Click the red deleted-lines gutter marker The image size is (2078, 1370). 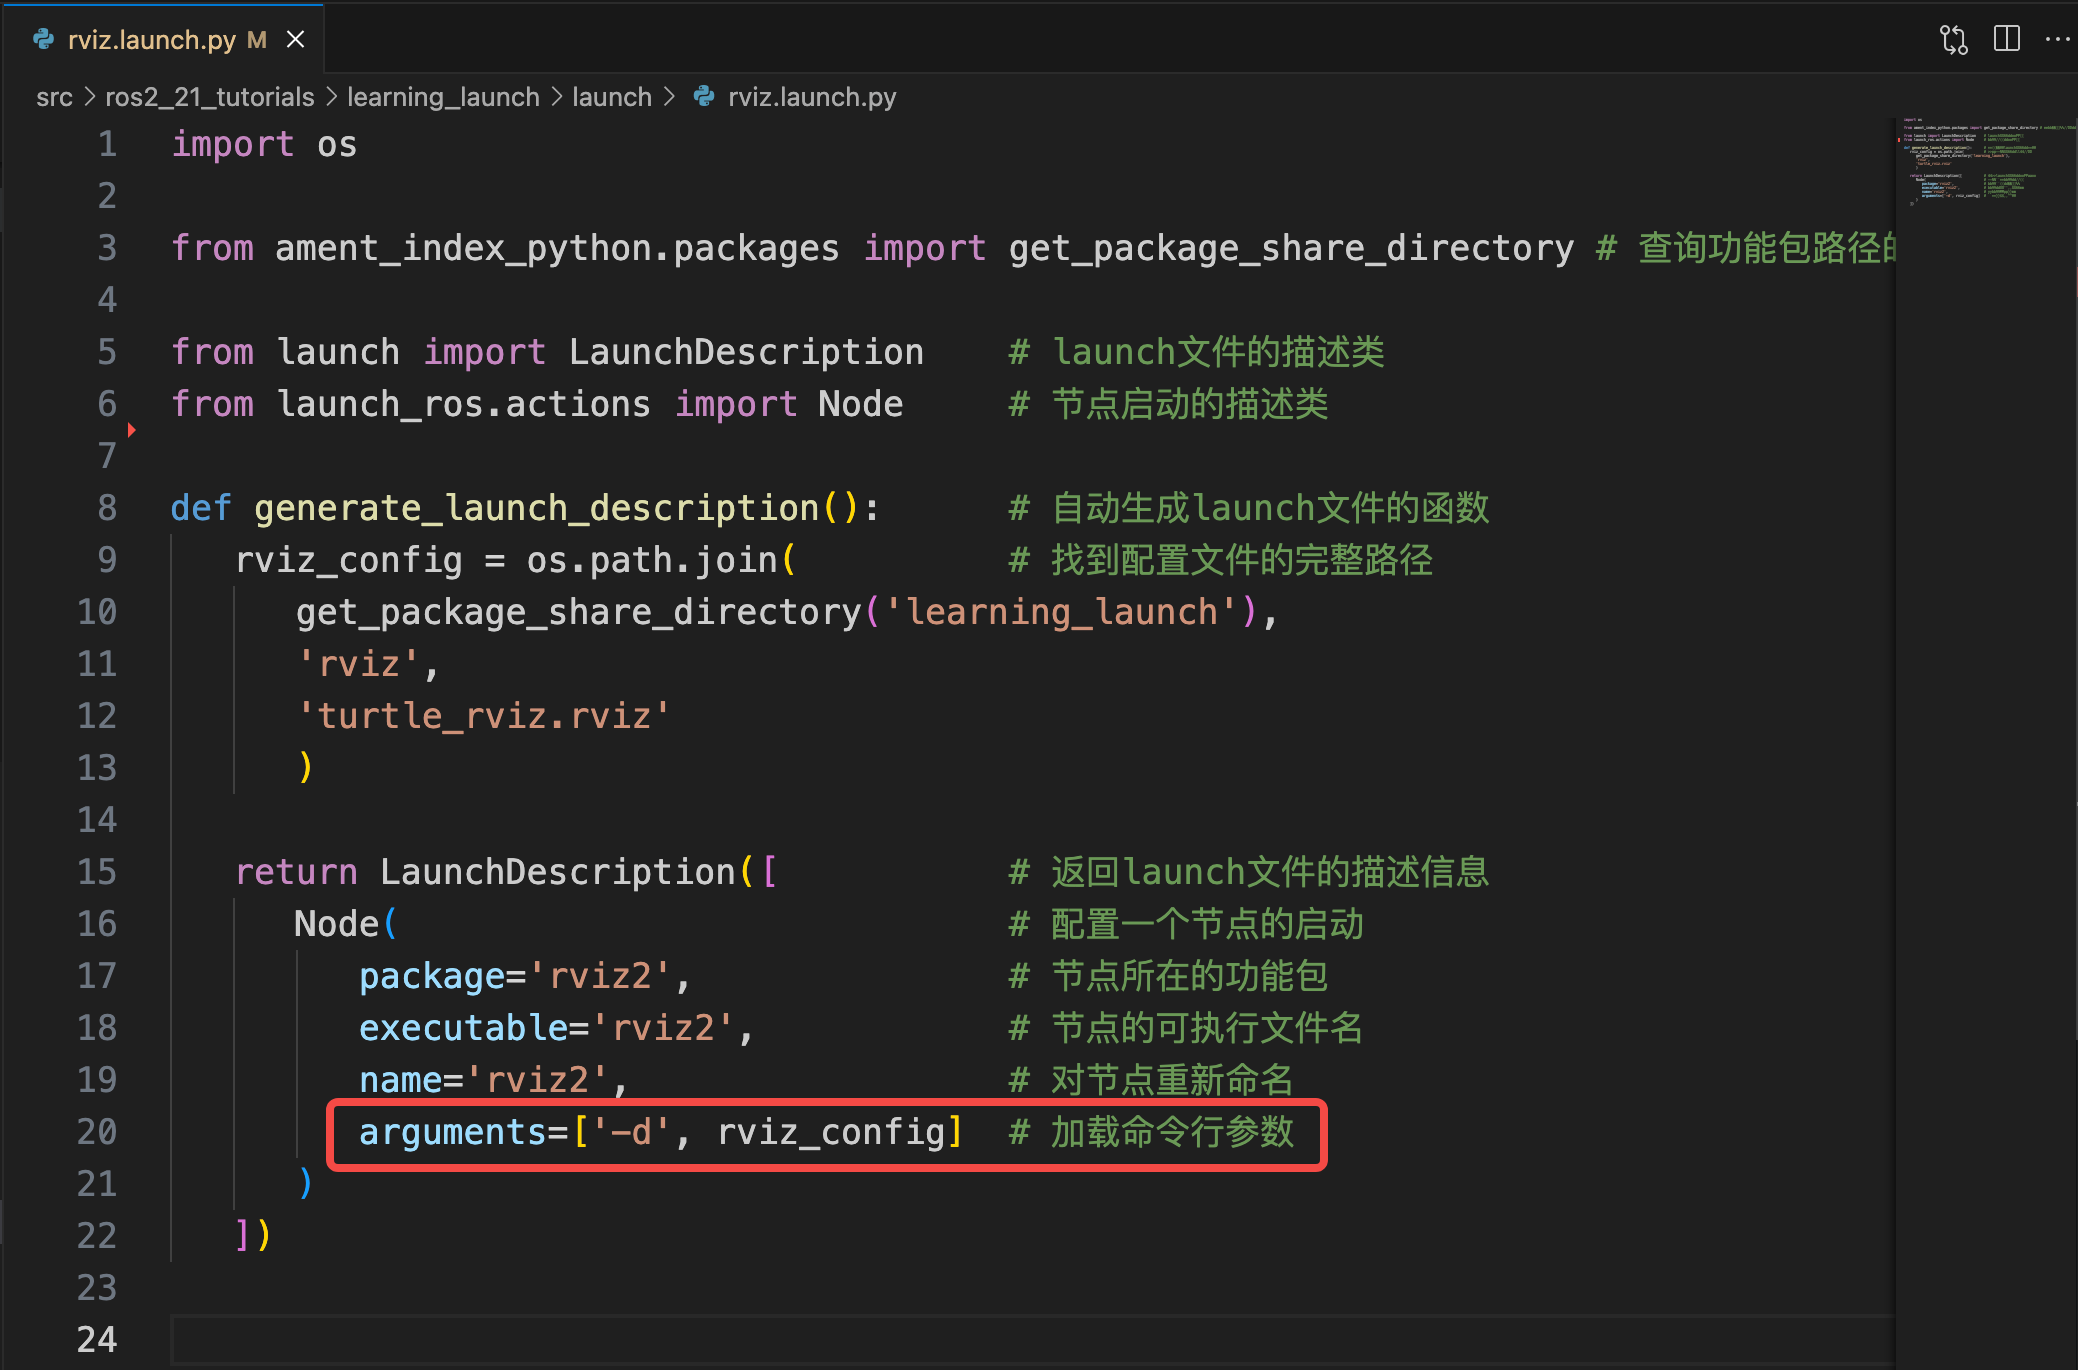tap(131, 430)
